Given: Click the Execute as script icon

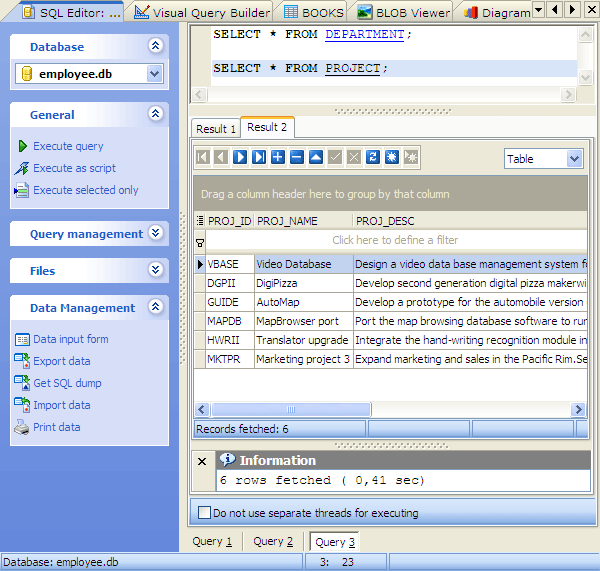Looking at the screenshot, I should [x=21, y=168].
